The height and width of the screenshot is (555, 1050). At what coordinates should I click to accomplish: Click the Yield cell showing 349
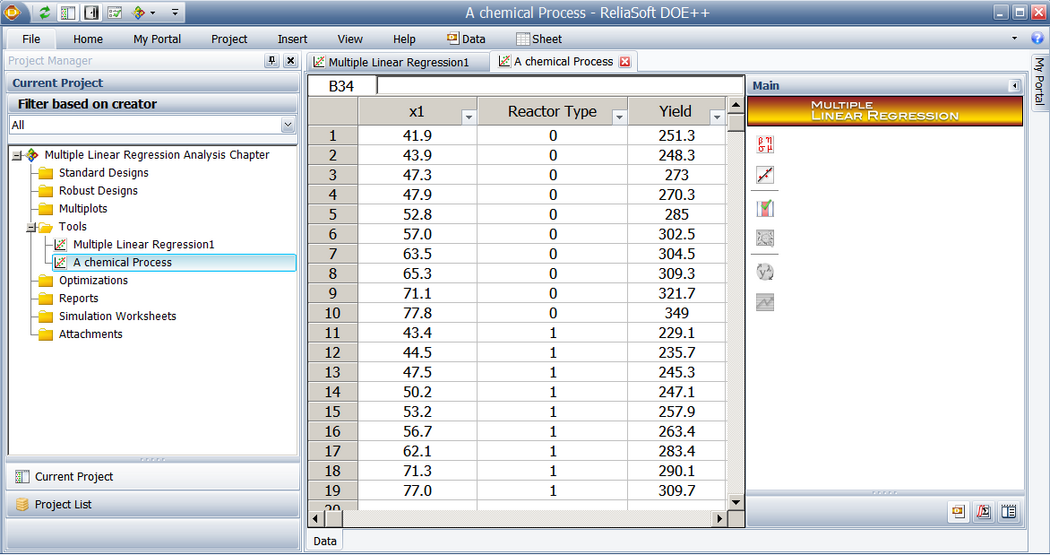(676, 313)
